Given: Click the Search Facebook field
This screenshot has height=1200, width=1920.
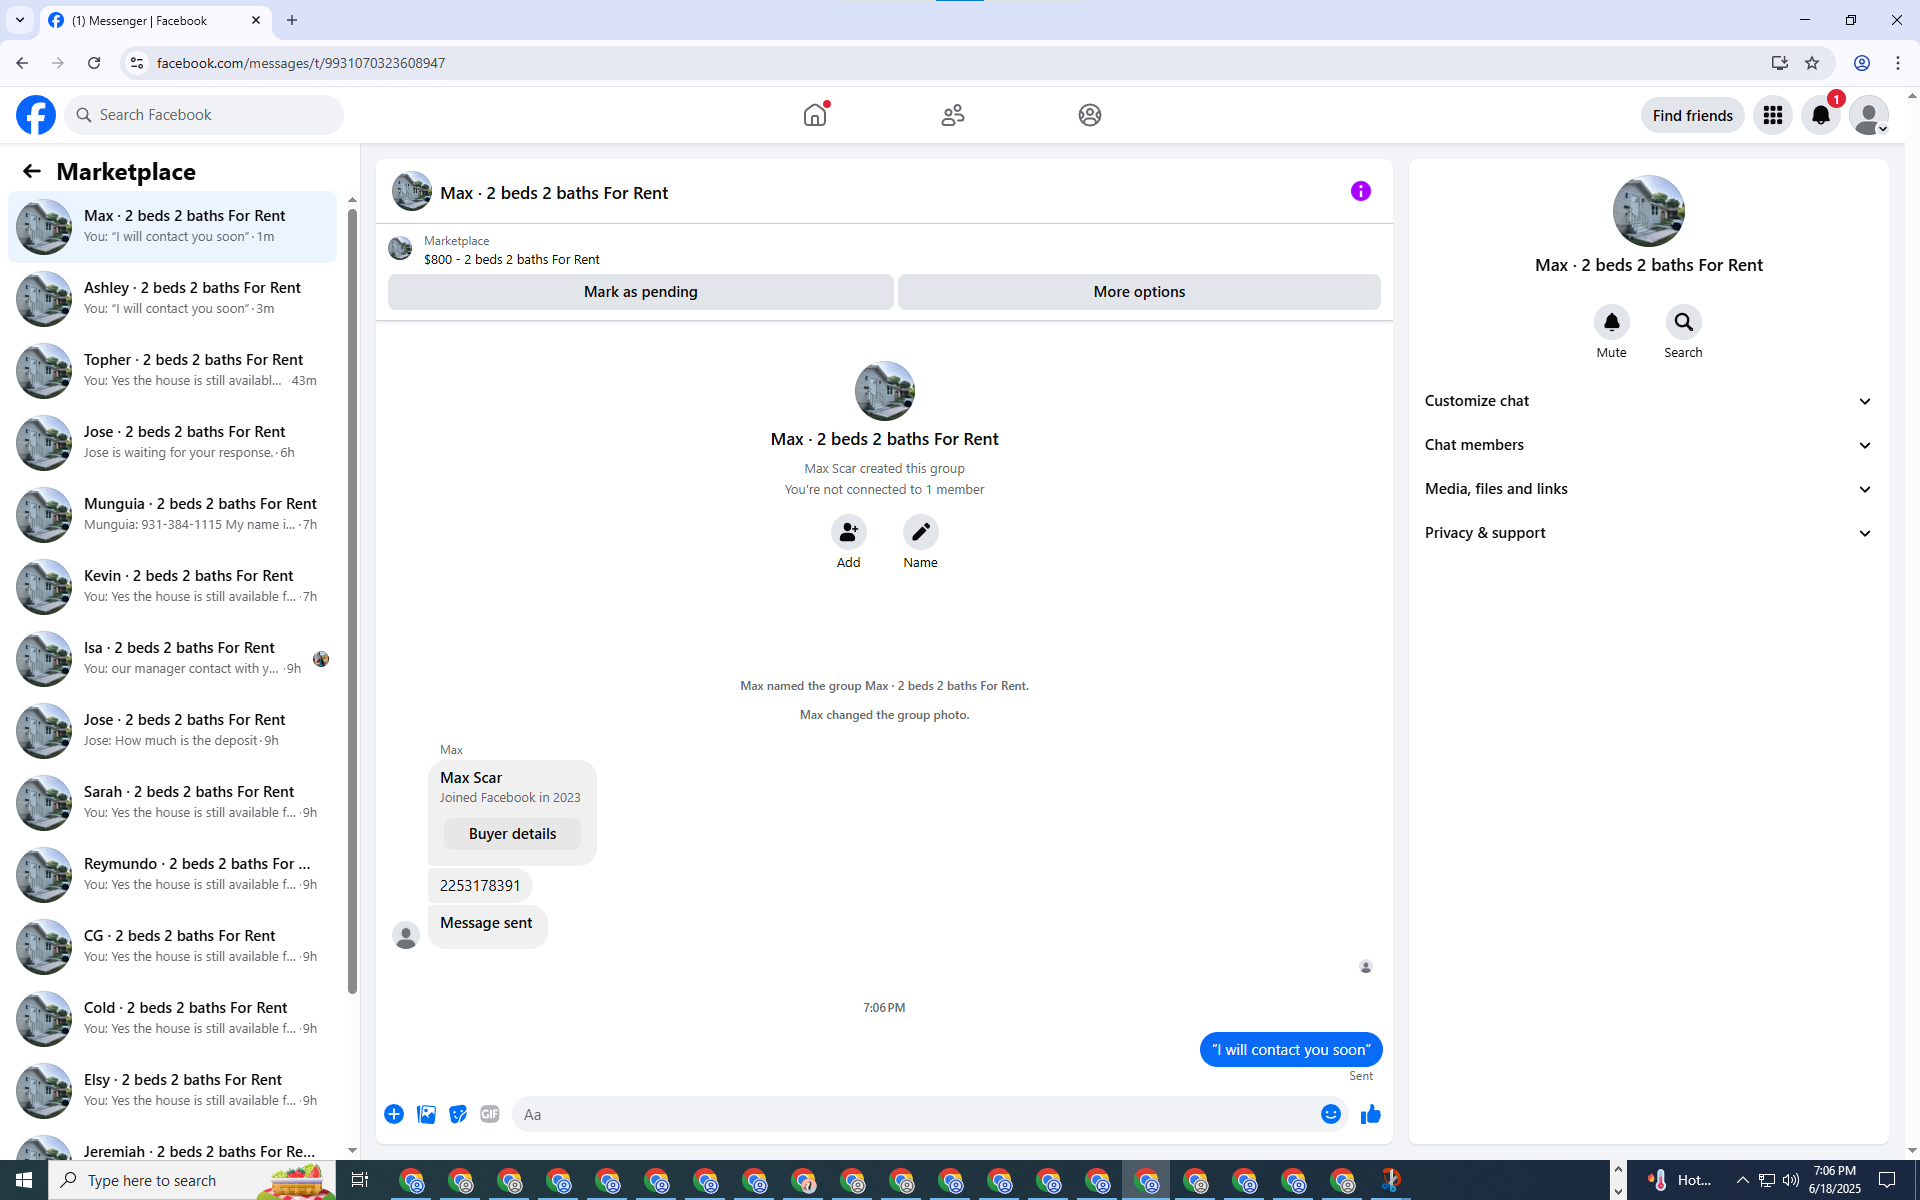Looking at the screenshot, I should coord(204,115).
